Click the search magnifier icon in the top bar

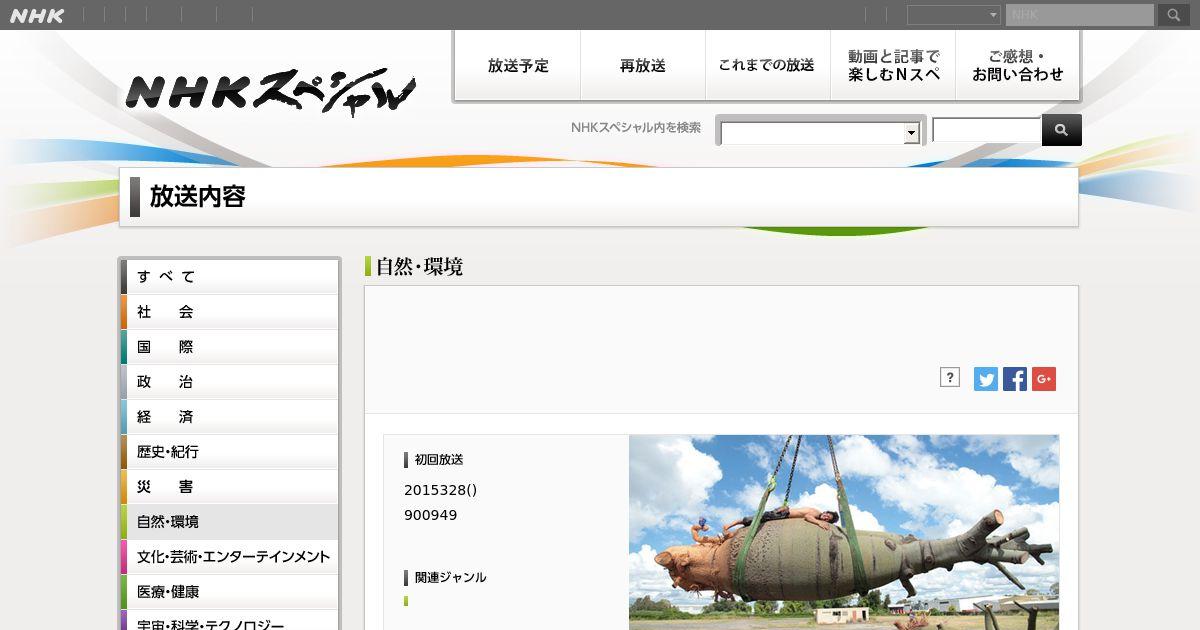click(1173, 15)
